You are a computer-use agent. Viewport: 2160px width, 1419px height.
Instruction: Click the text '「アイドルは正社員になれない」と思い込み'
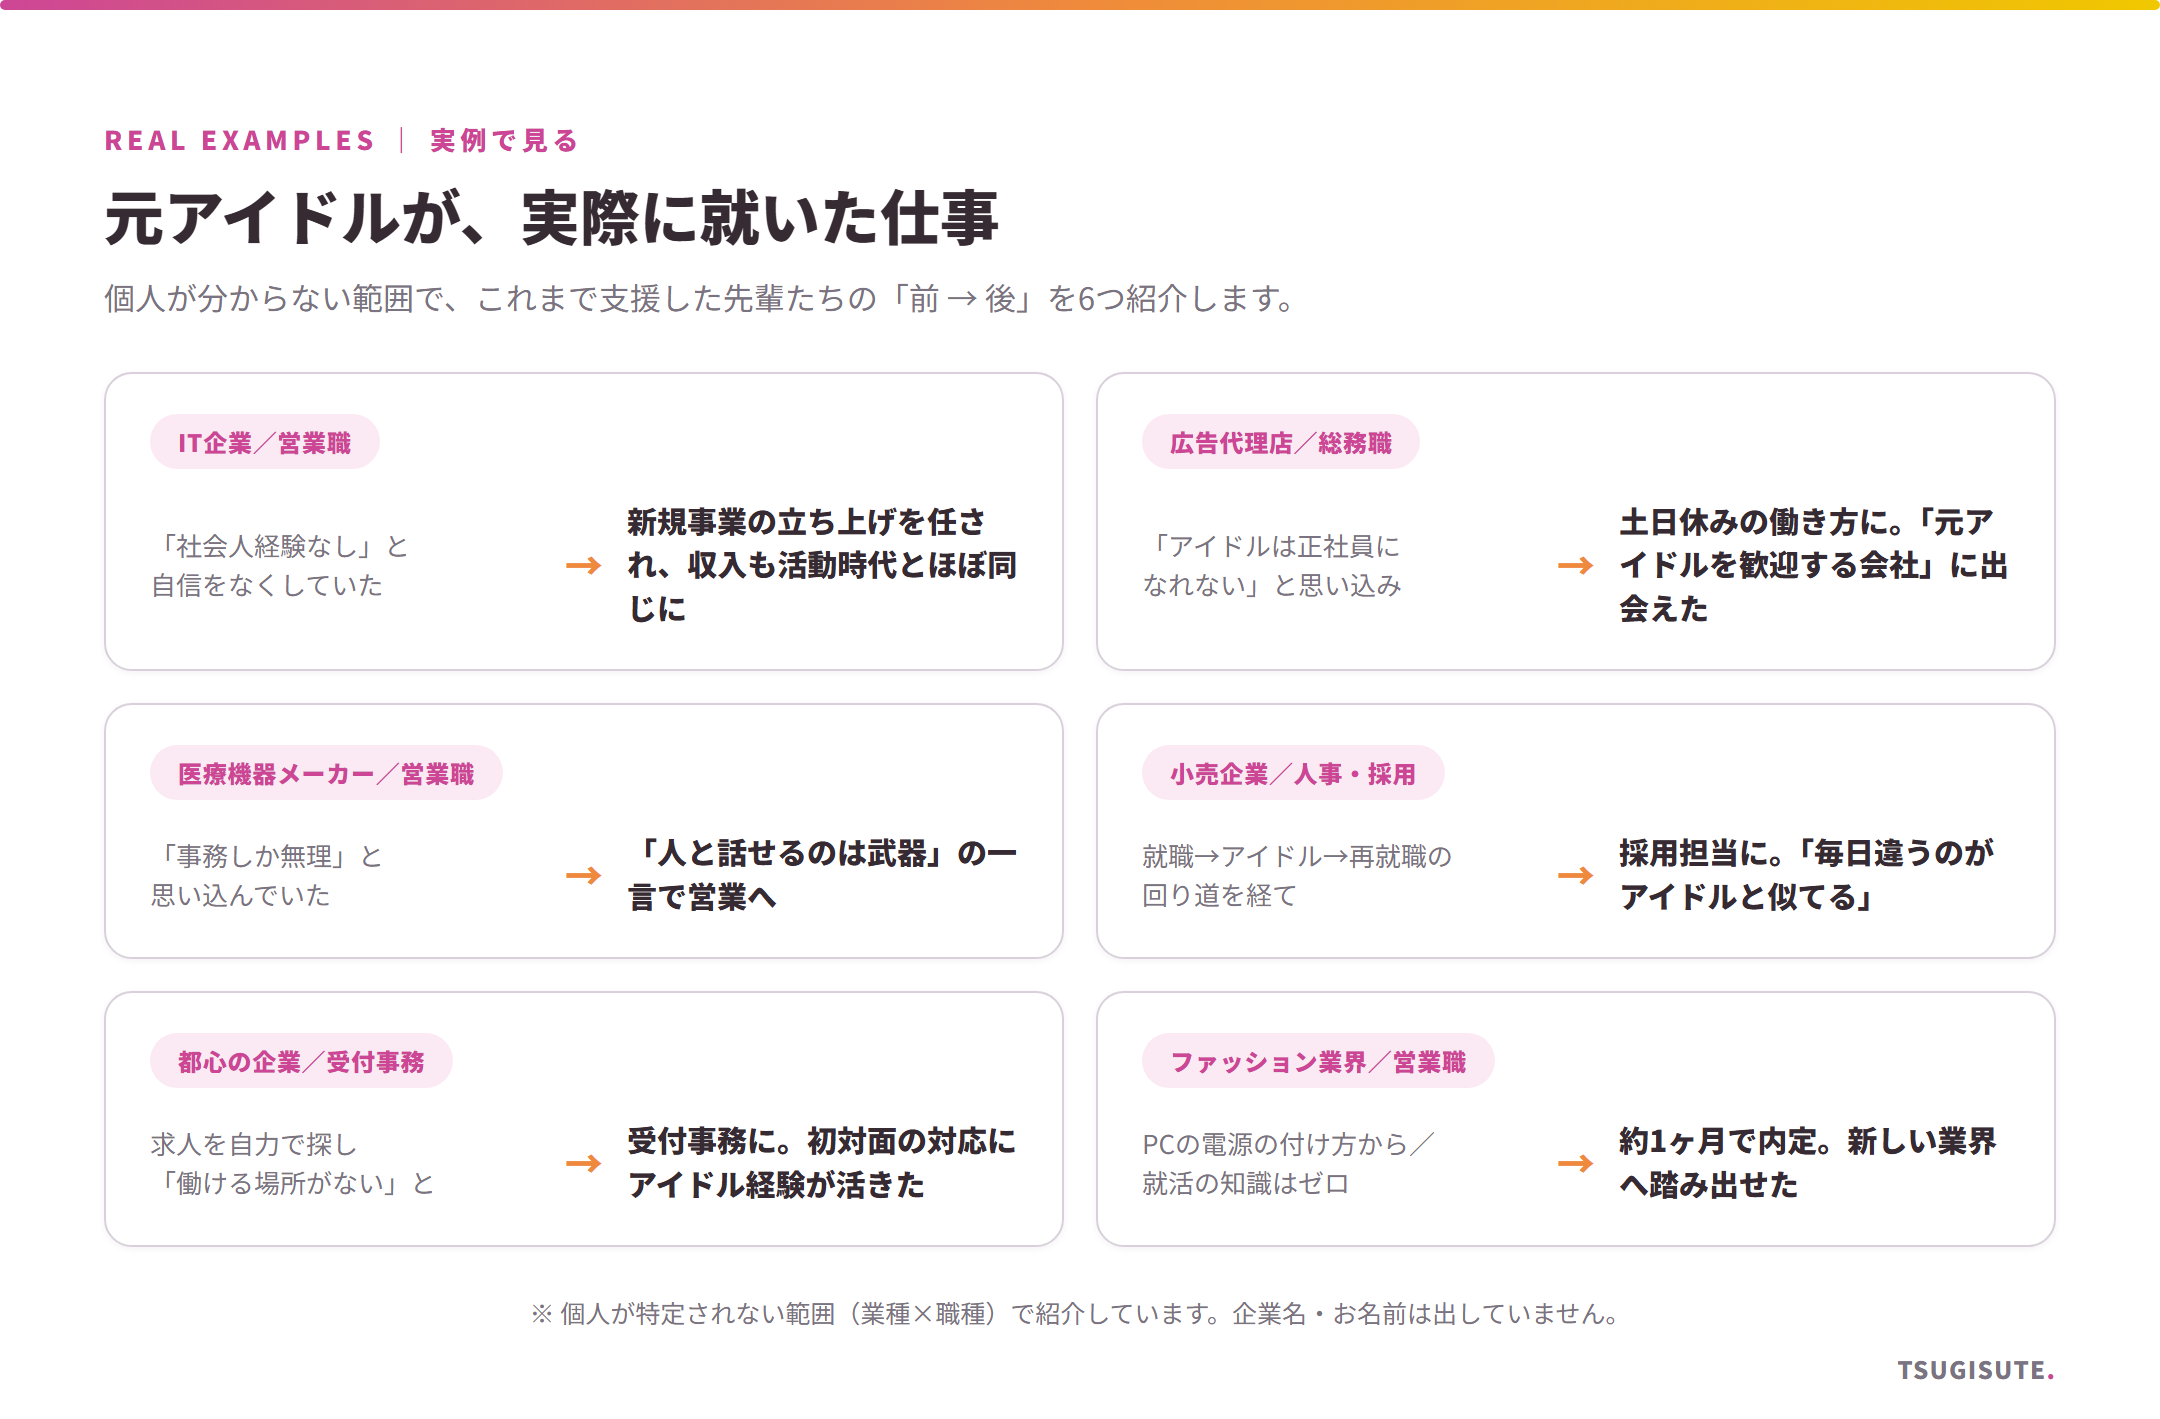pyautogui.click(x=1272, y=565)
